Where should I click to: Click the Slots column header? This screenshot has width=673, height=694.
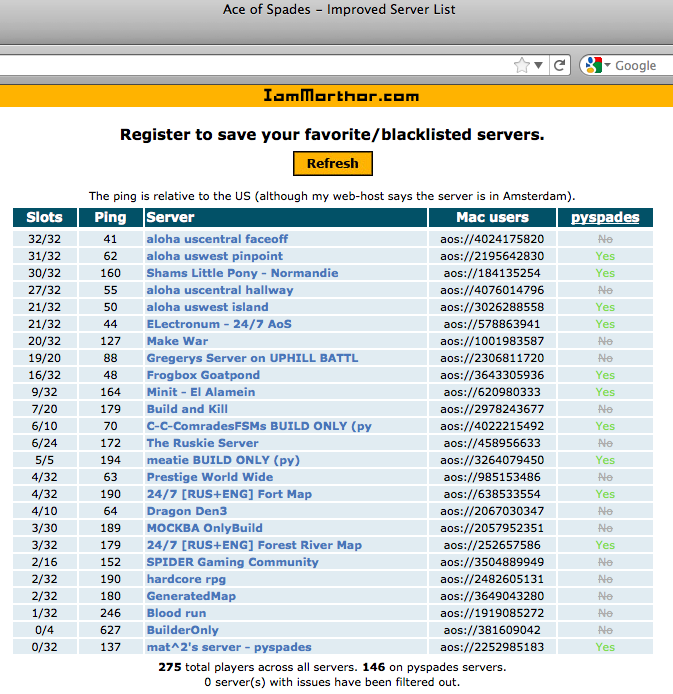click(x=45, y=217)
